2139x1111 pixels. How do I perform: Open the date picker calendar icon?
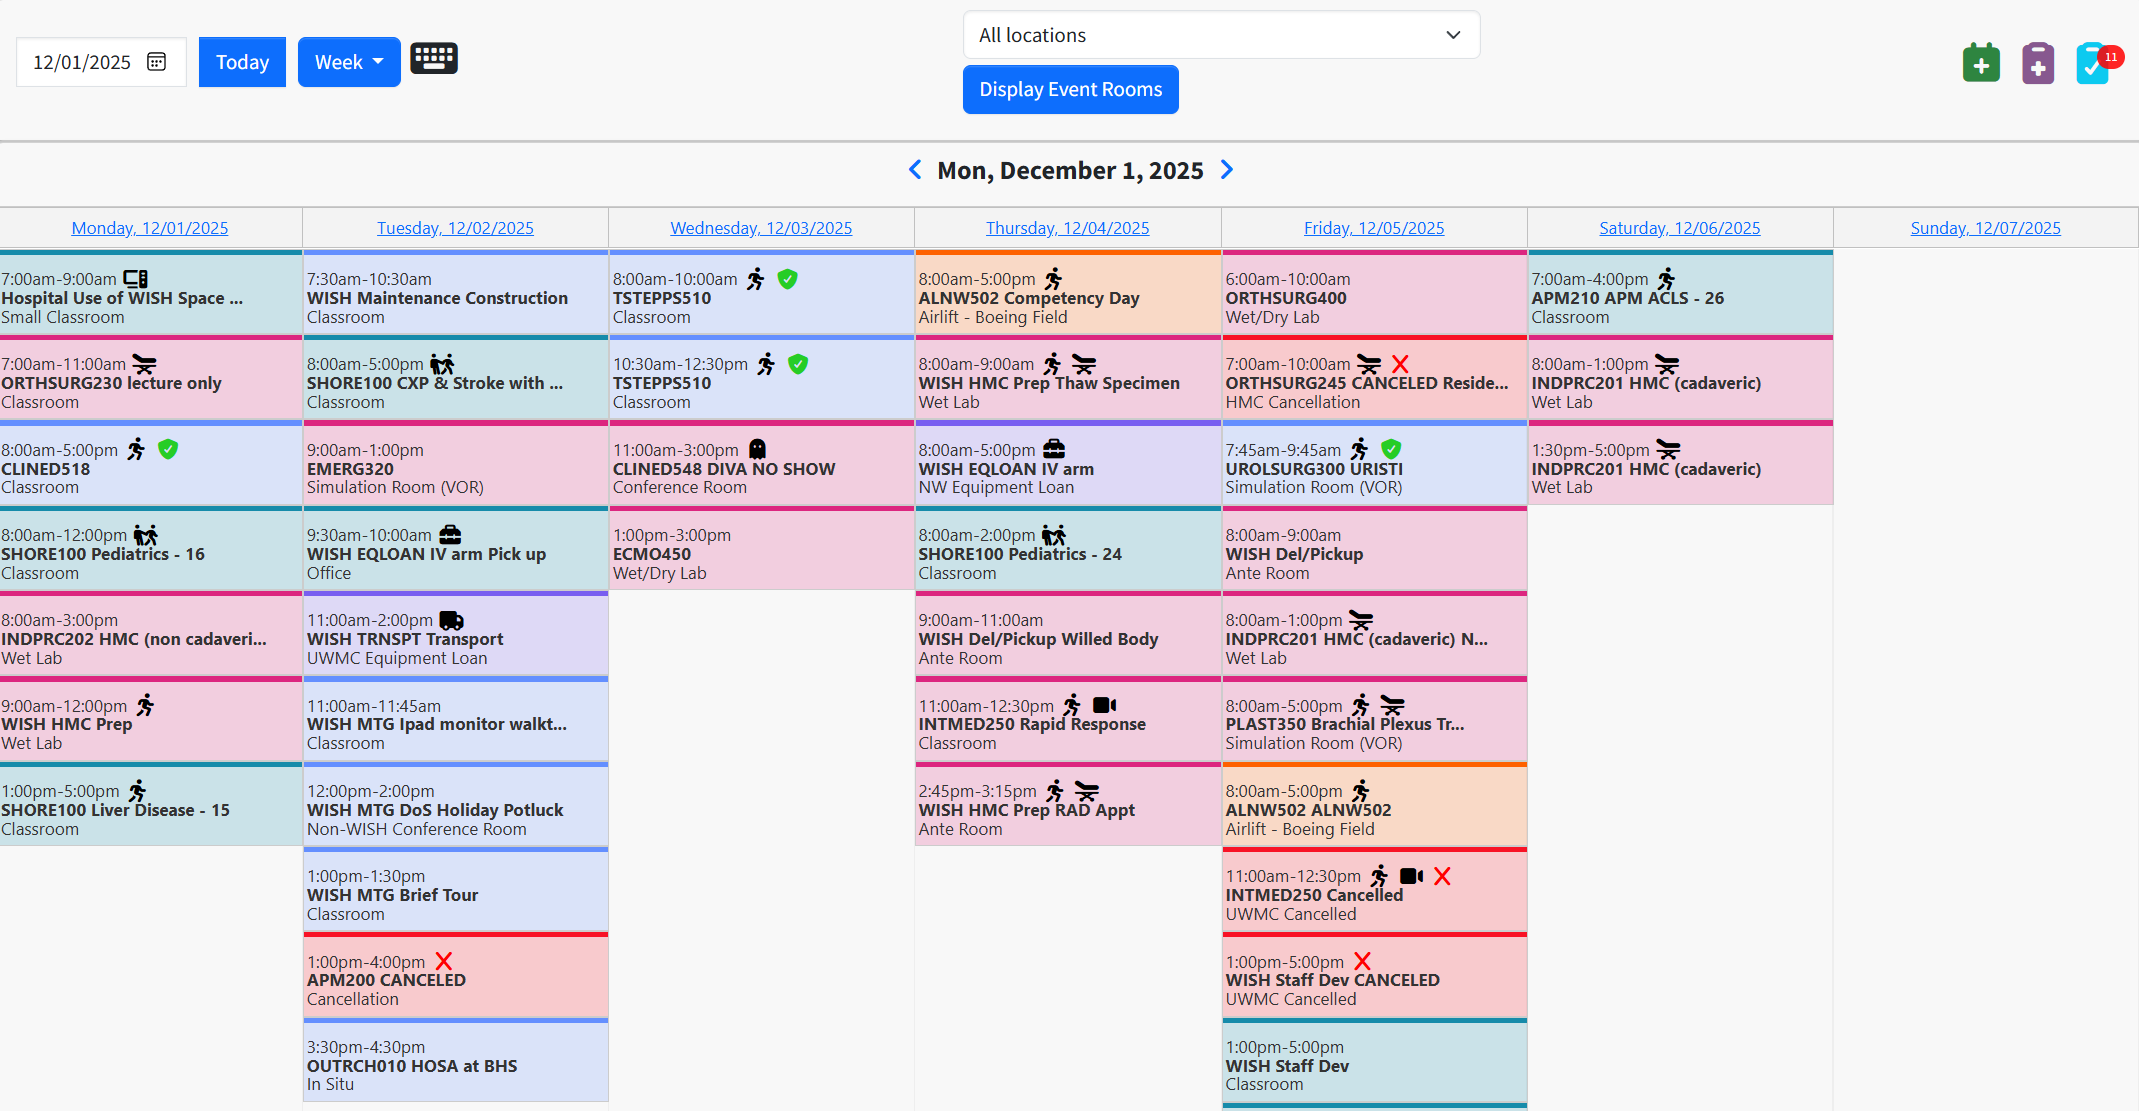(157, 62)
